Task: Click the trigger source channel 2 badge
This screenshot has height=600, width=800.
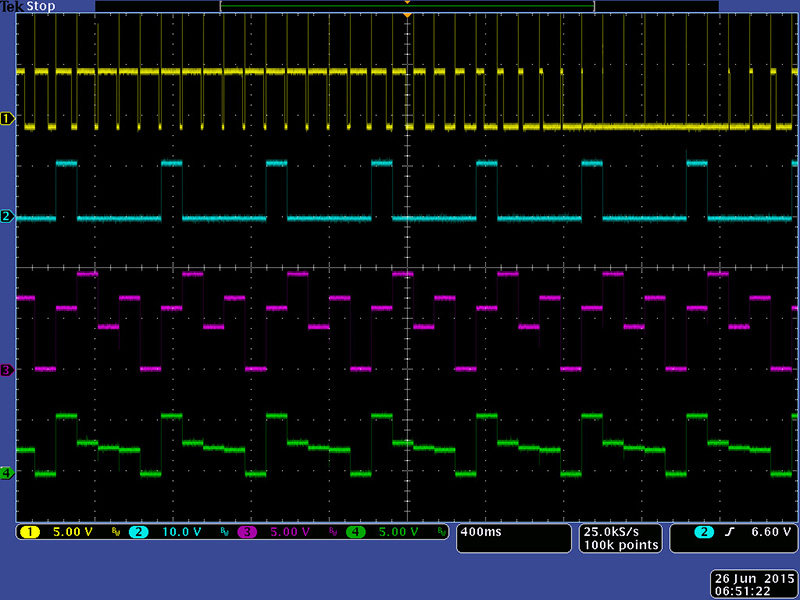Action: pyautogui.click(x=687, y=532)
